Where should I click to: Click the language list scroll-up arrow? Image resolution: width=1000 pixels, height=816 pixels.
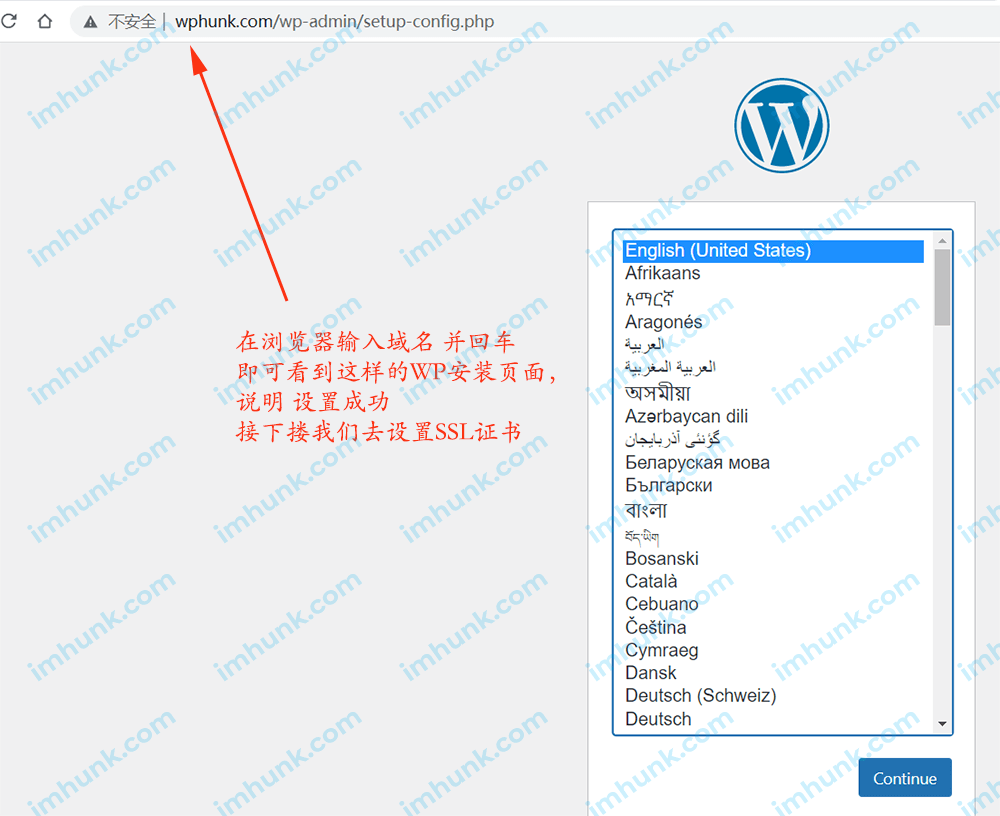[942, 241]
